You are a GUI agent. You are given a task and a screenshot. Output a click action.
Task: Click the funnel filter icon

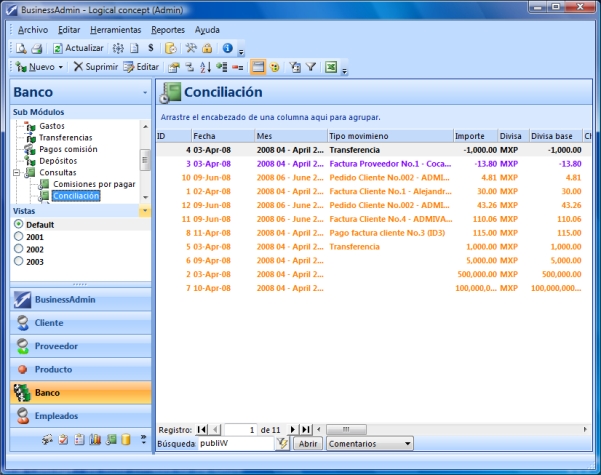click(311, 67)
